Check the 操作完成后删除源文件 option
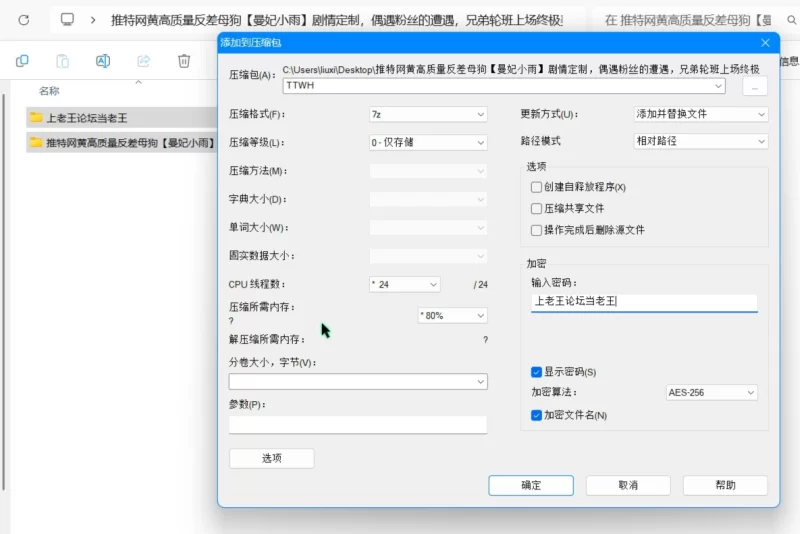Viewport: 800px width, 534px height. point(537,230)
